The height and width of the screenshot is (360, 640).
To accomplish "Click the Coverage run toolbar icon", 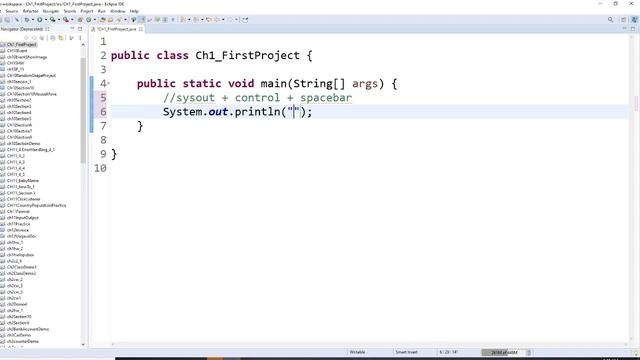I will [x=52, y=20].
